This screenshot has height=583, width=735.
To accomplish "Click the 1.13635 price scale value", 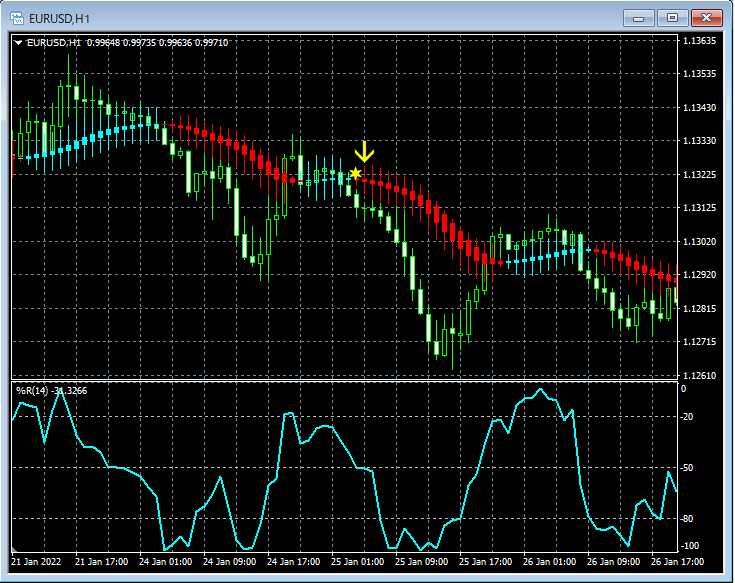I will [699, 41].
